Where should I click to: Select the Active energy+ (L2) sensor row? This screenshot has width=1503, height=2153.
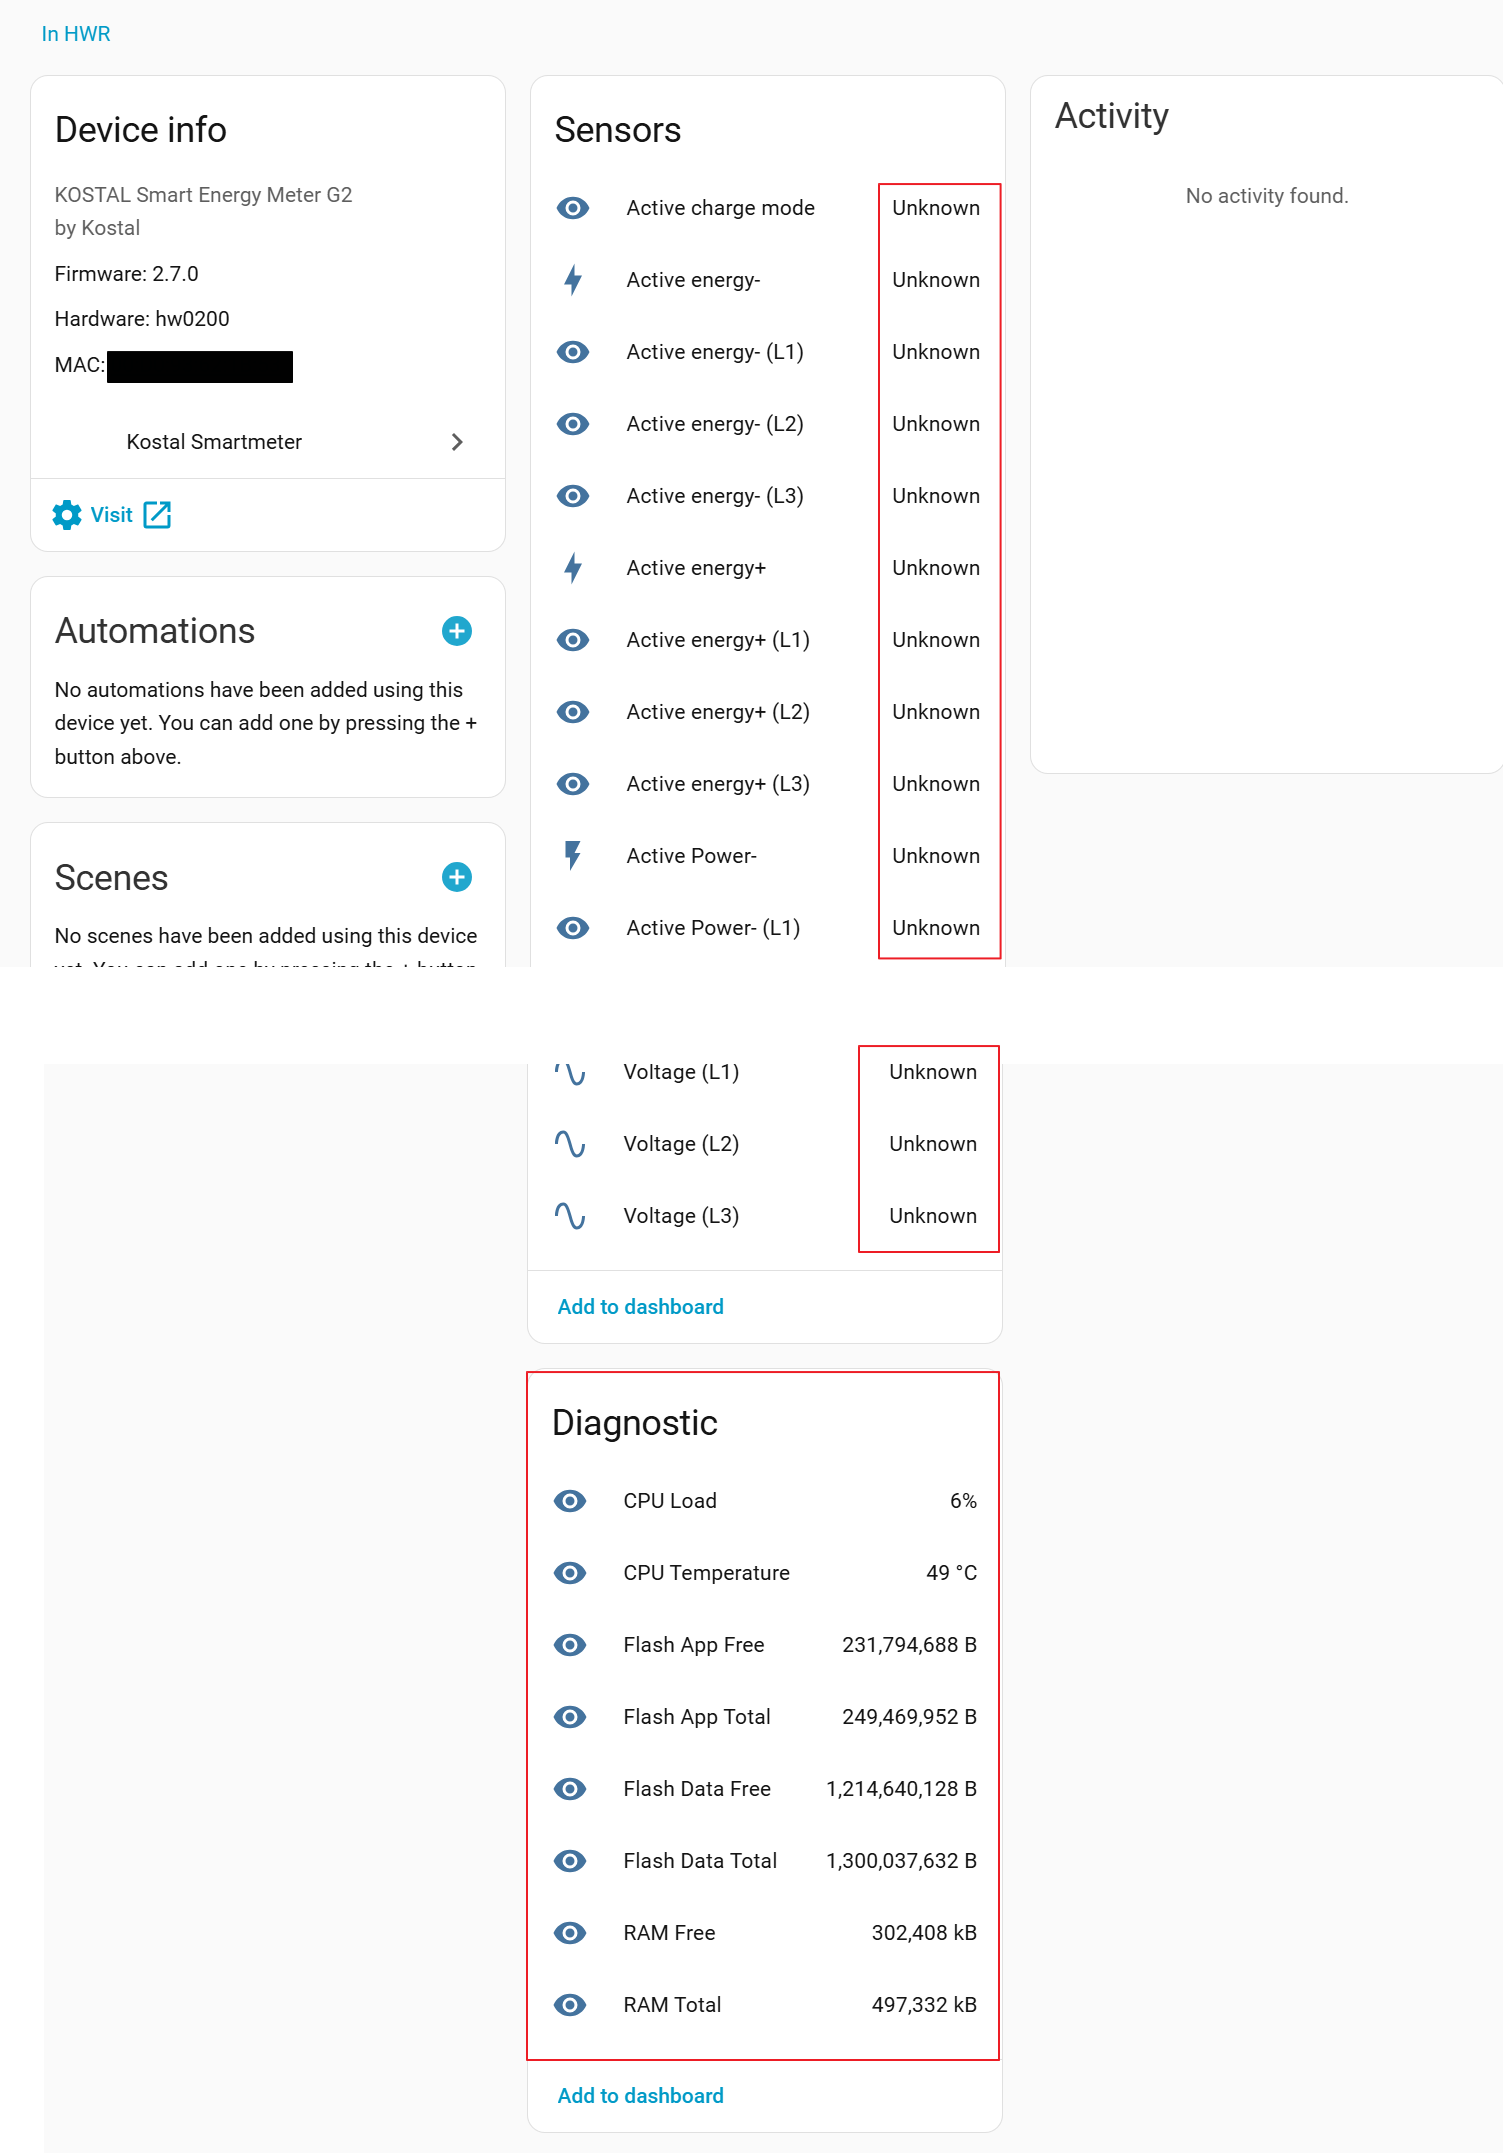718,712
